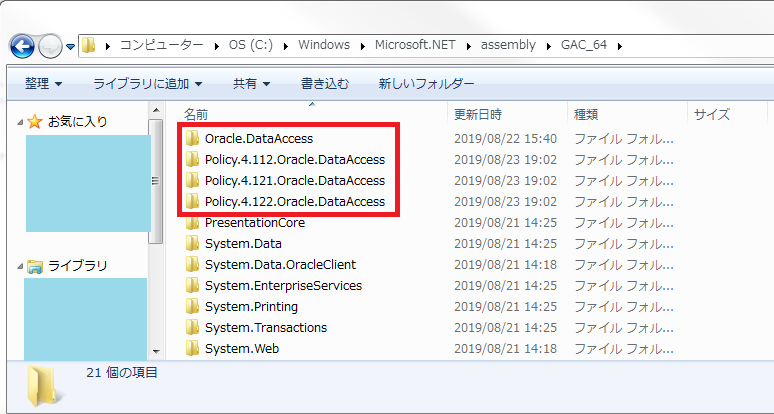This screenshot has height=414, width=774.
Task: Click コンピューター in the address path
Action: [161, 45]
